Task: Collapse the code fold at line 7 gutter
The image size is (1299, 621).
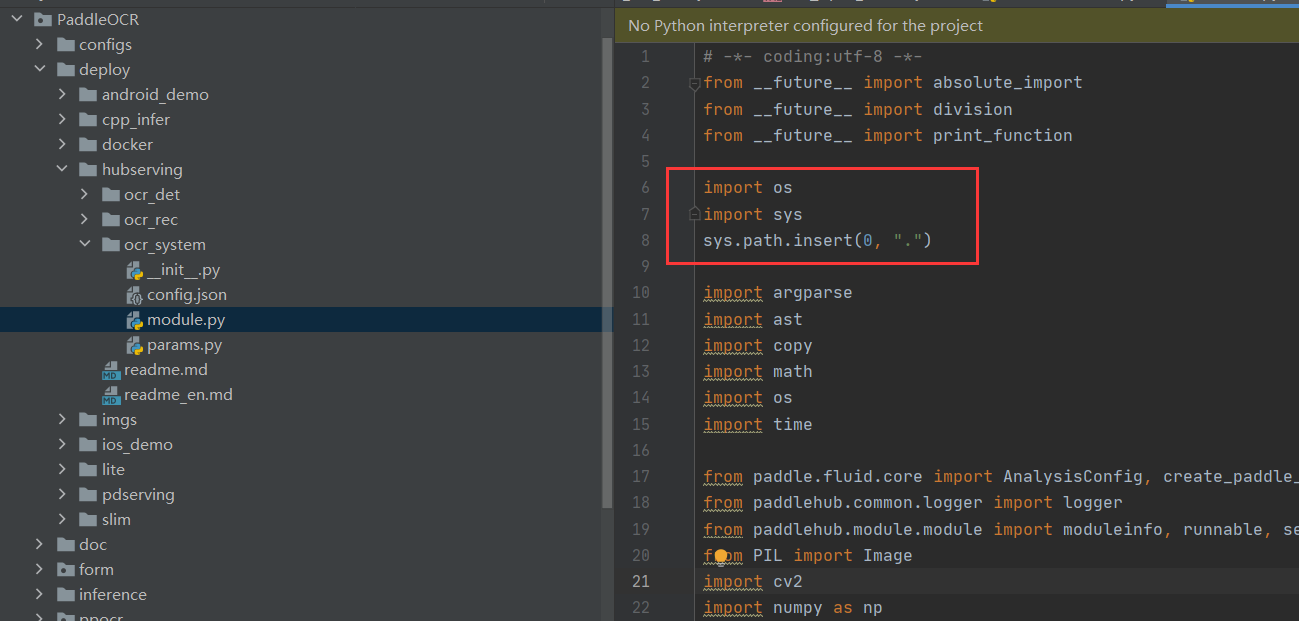Action: pyautogui.click(x=693, y=213)
